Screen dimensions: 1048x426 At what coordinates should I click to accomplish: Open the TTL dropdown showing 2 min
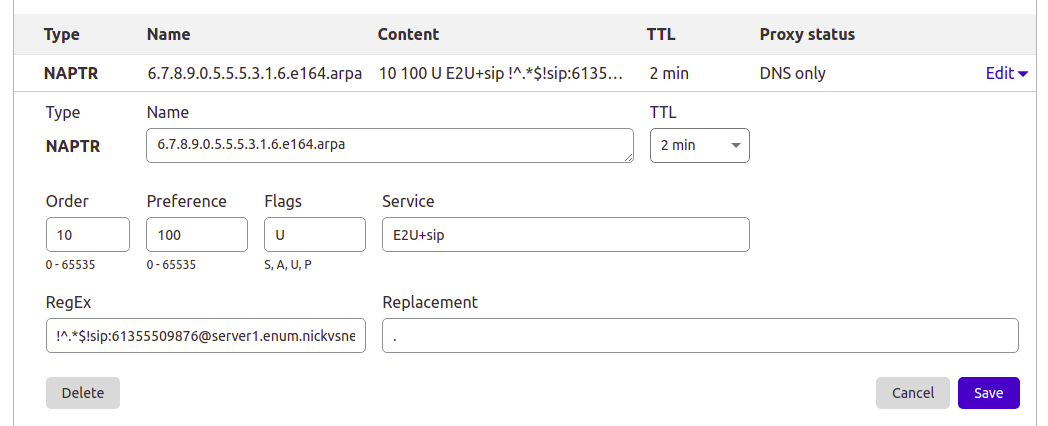pyautogui.click(x=699, y=145)
